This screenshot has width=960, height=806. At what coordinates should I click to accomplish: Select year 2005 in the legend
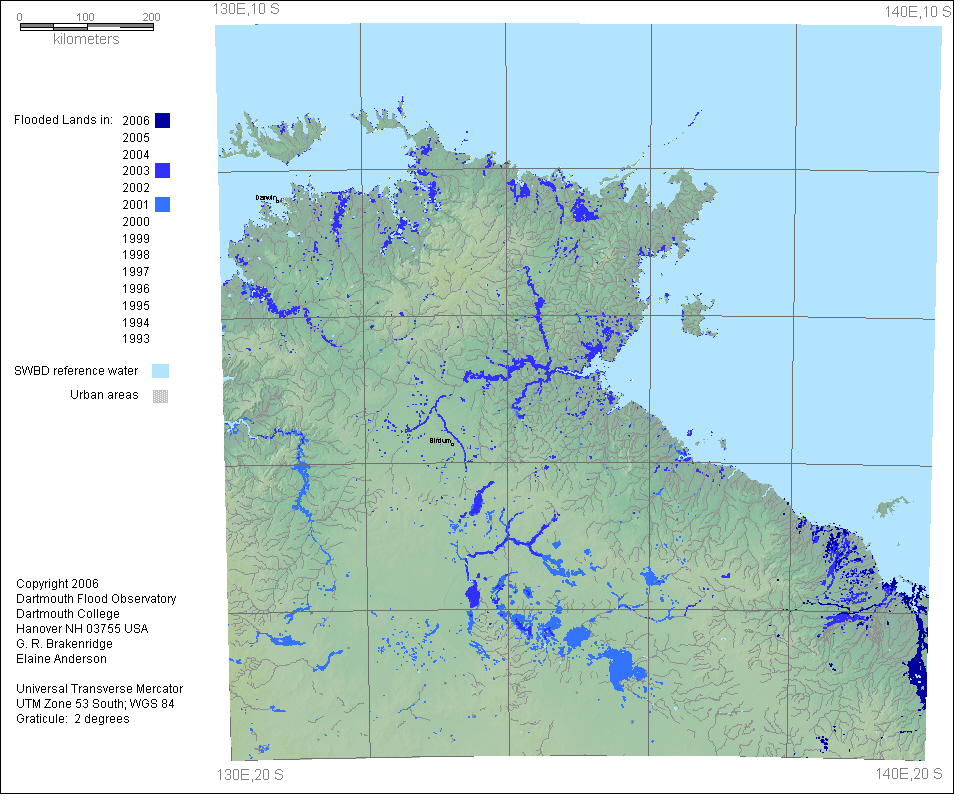coord(136,138)
